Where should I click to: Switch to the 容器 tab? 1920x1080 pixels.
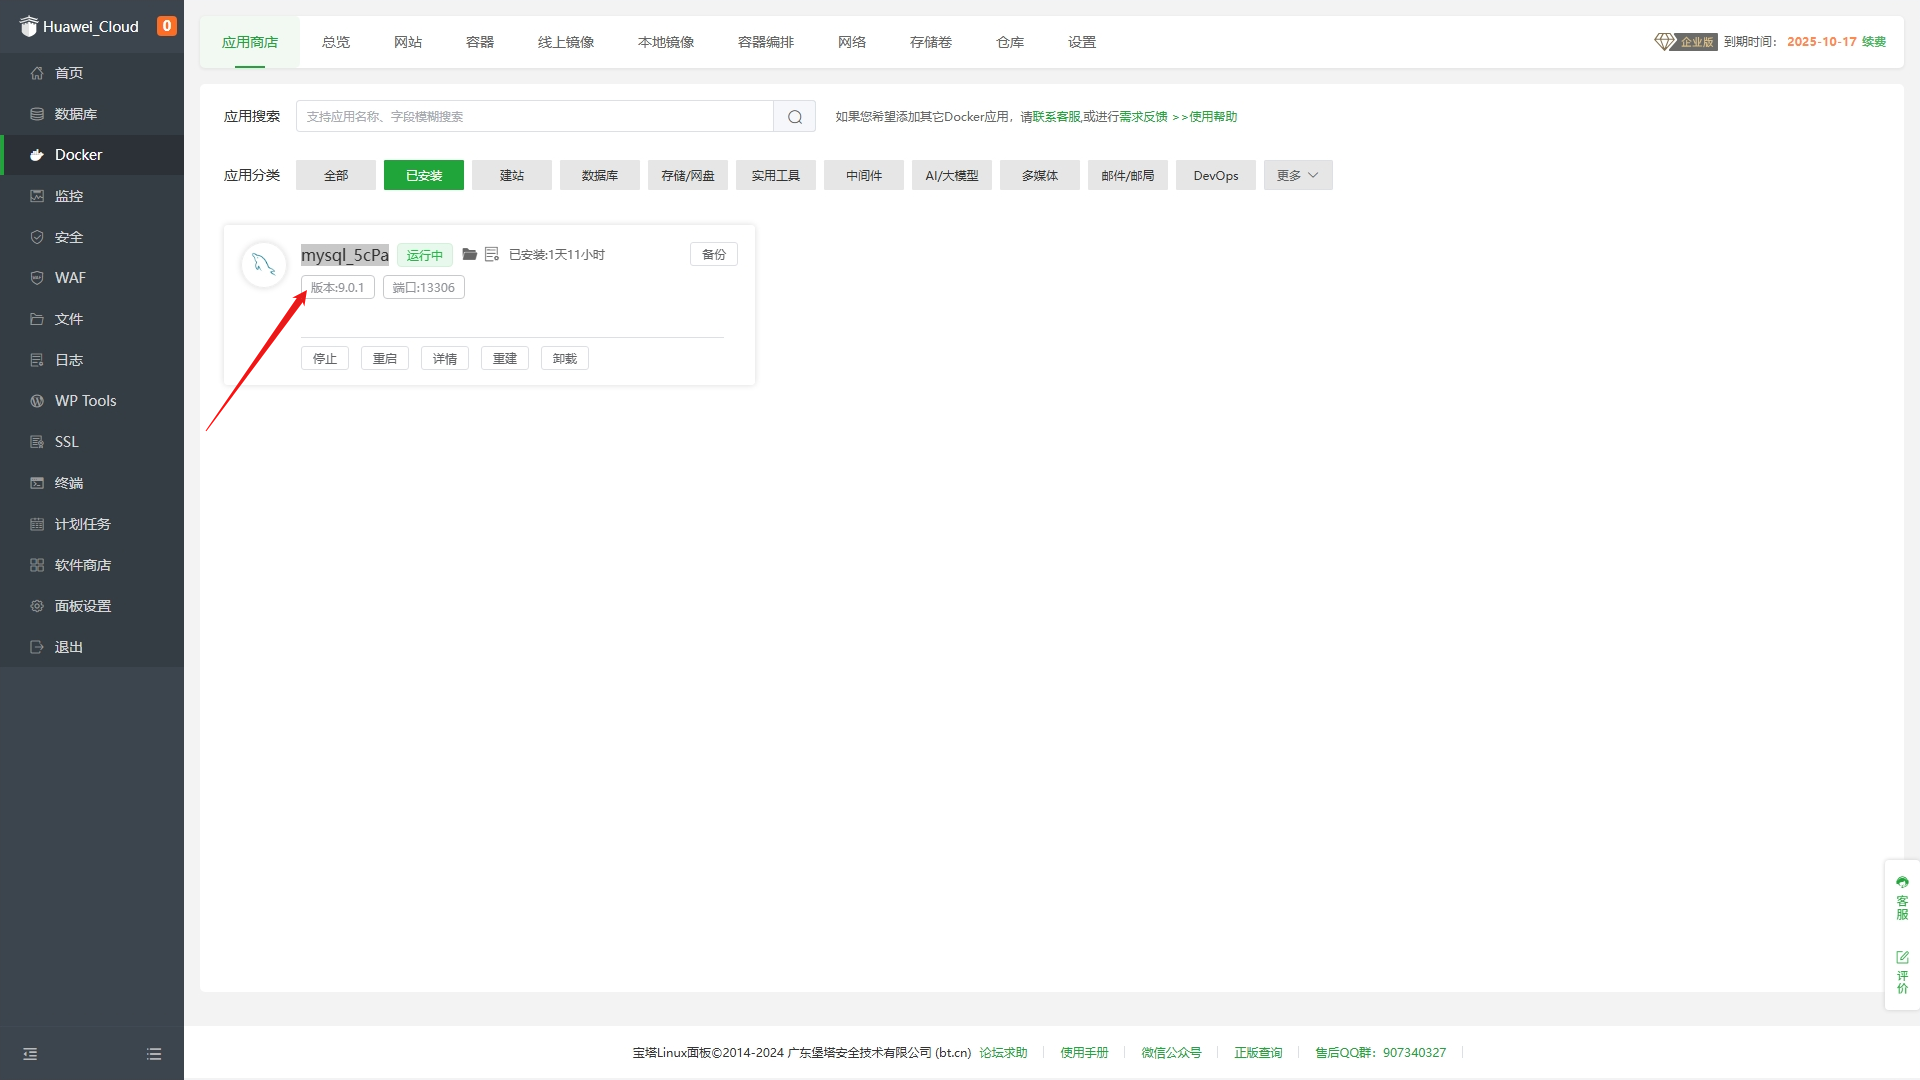[x=480, y=42]
